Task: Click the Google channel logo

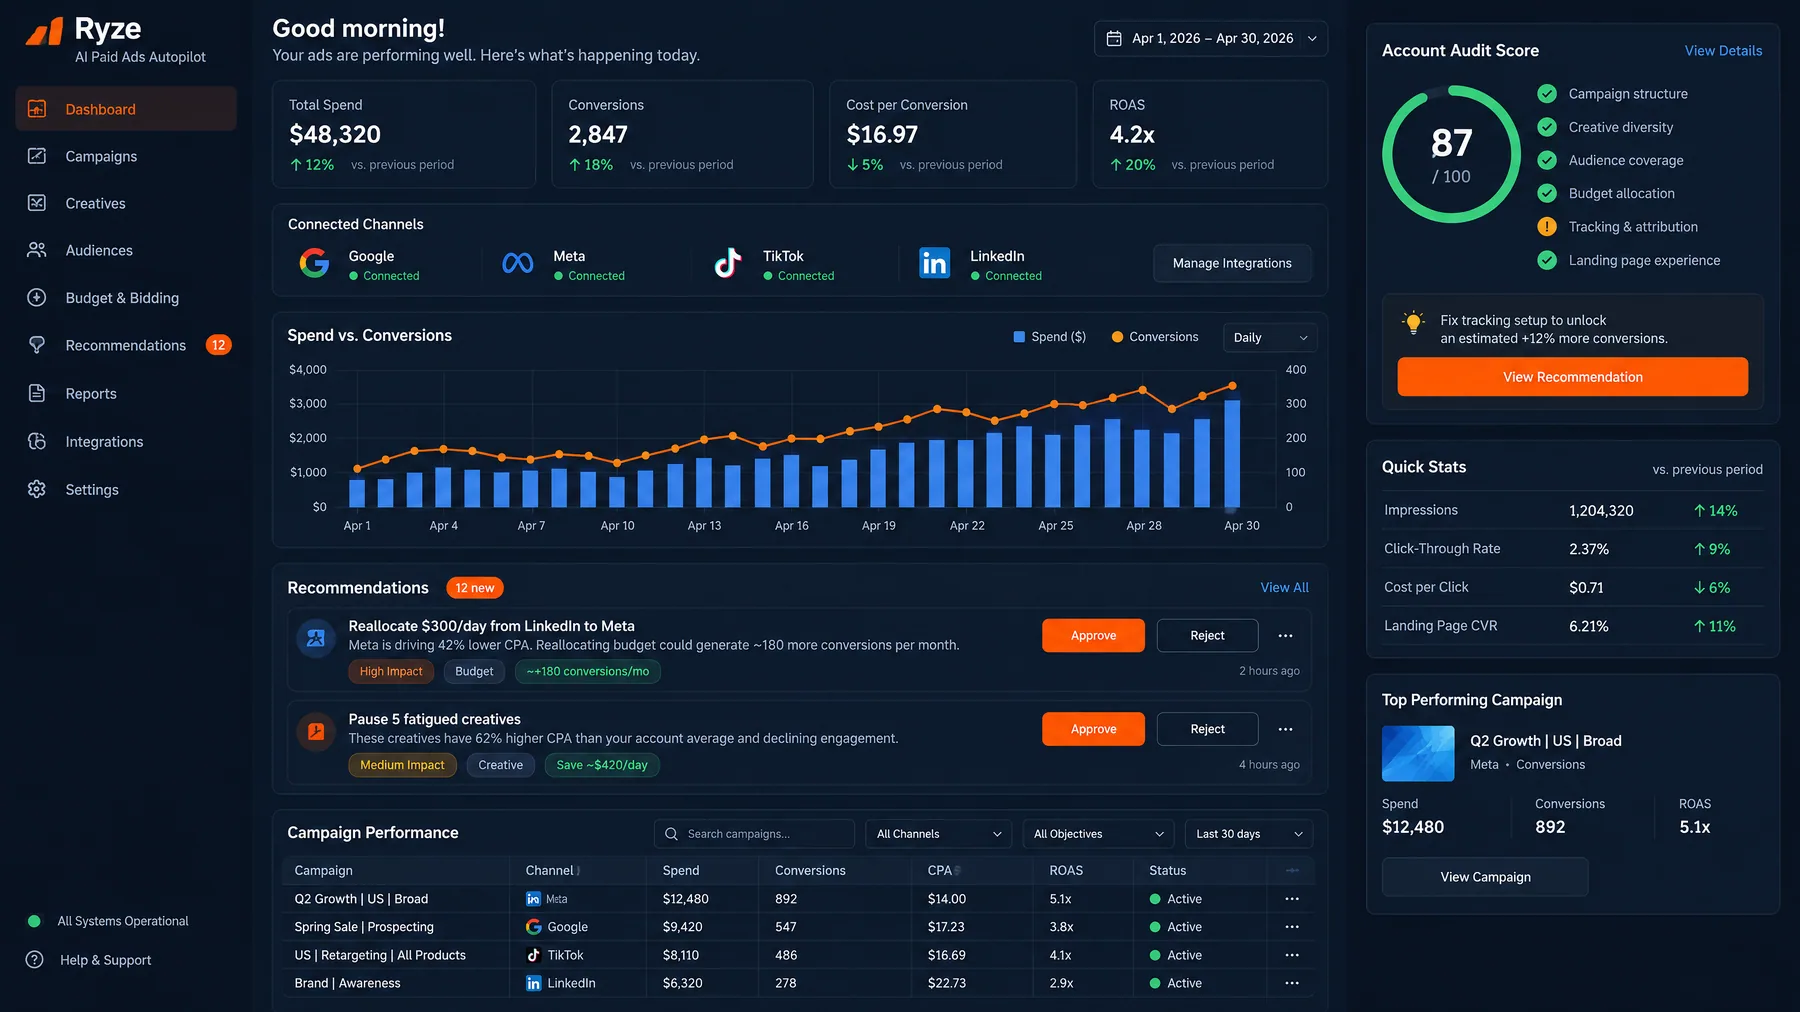Action: (314, 263)
